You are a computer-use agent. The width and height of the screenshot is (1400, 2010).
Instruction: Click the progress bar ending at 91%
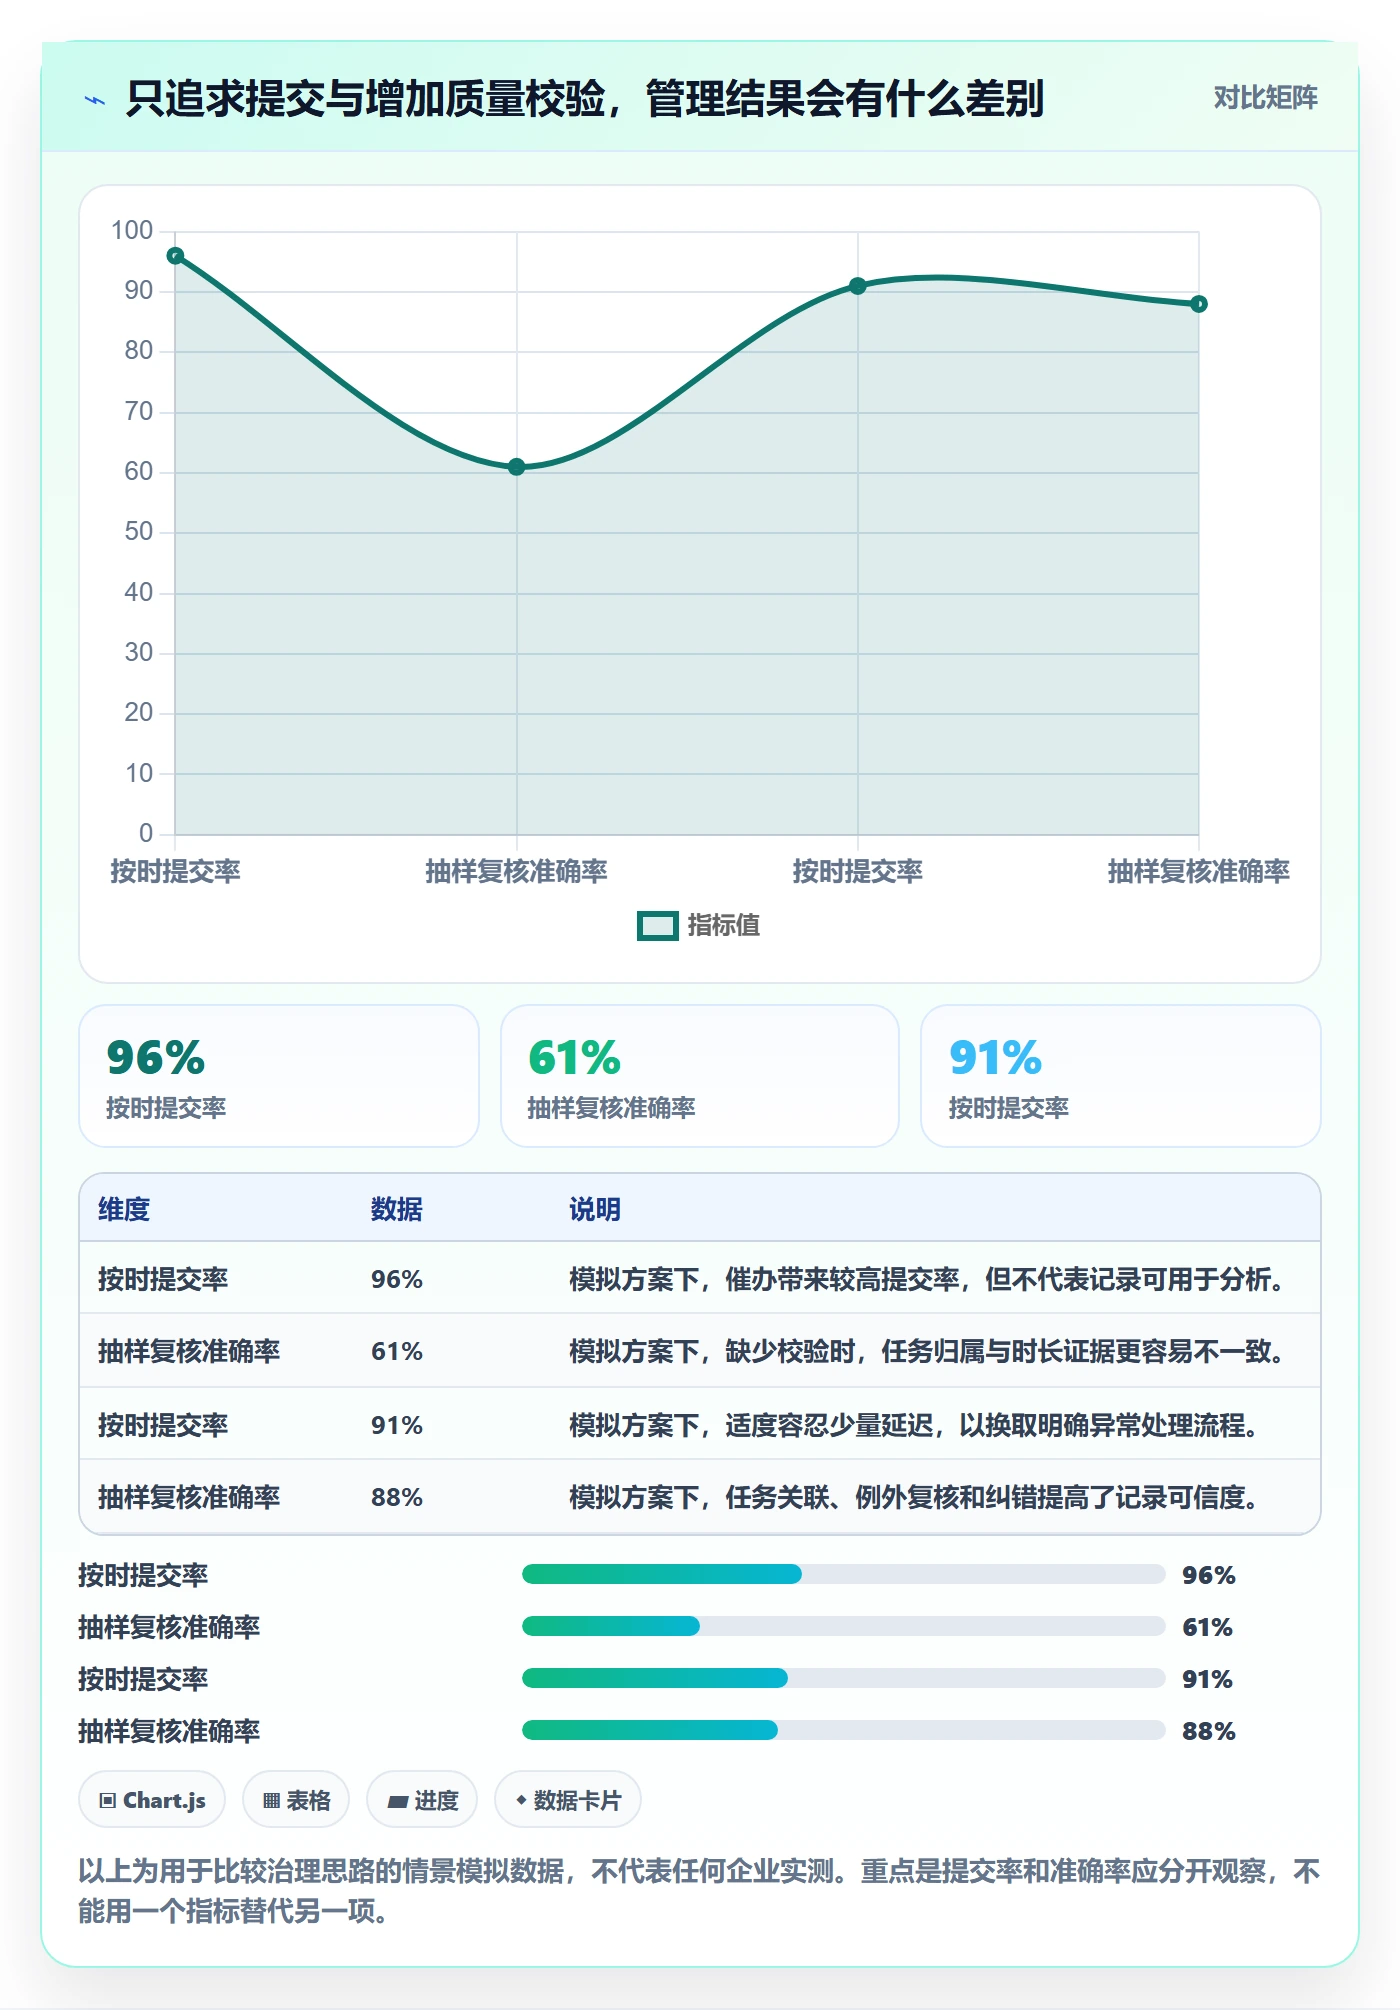point(843,1678)
